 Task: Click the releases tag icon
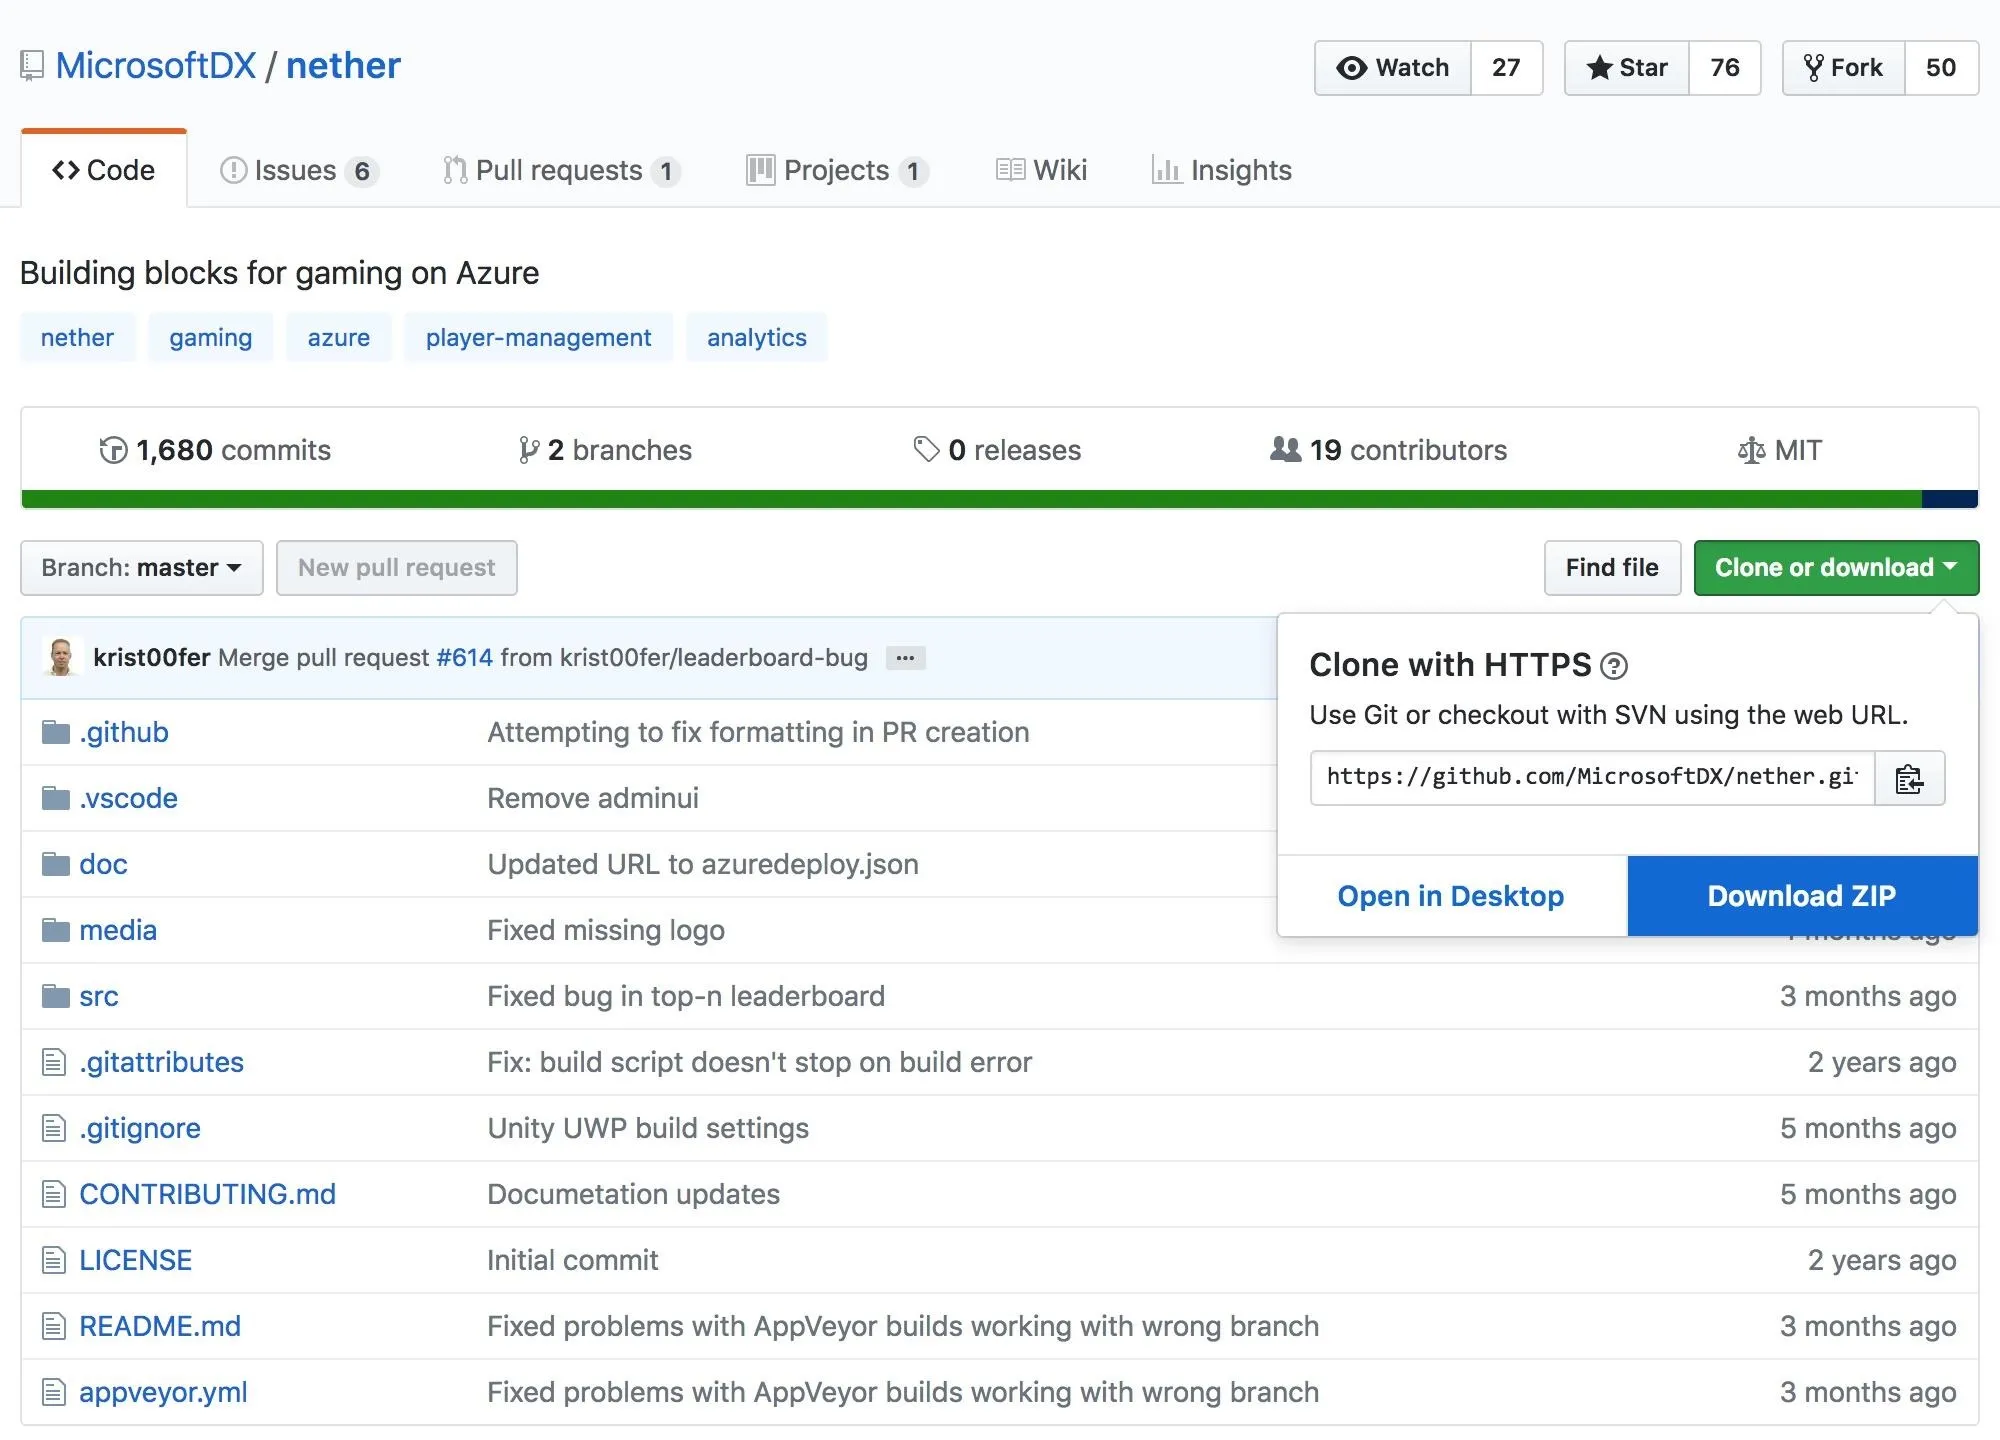926,450
